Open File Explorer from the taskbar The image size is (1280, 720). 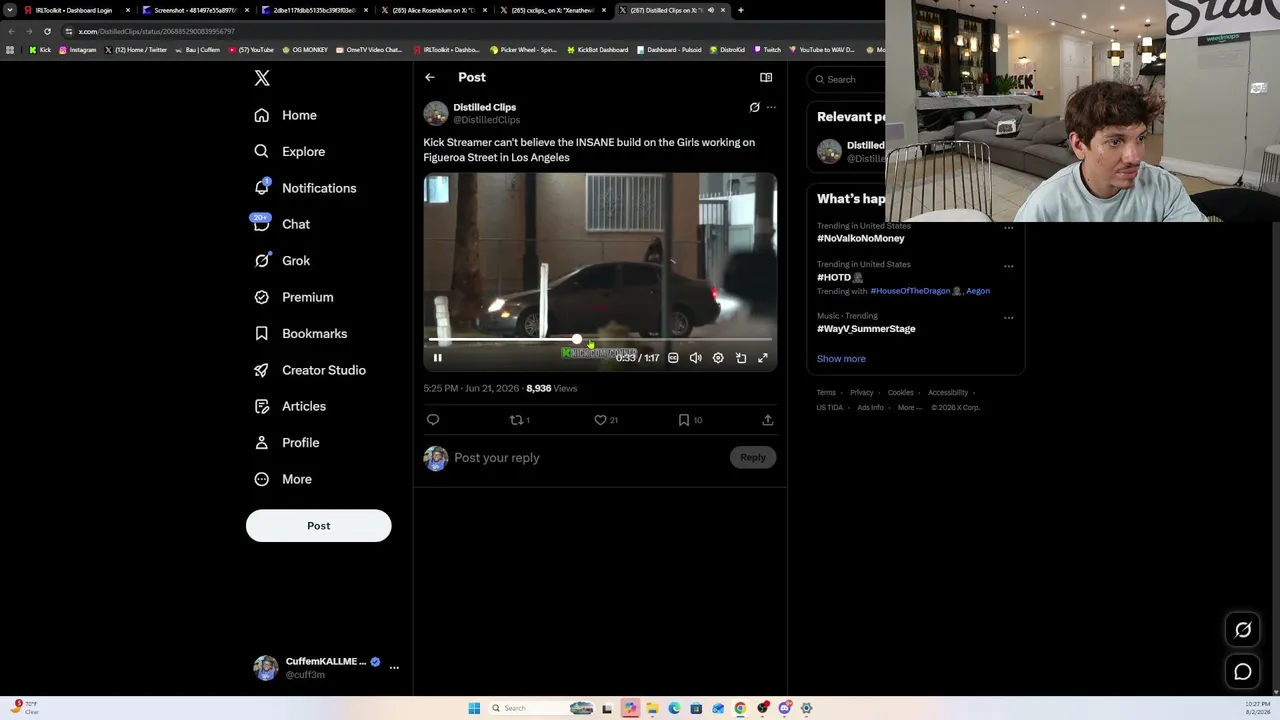click(x=652, y=708)
